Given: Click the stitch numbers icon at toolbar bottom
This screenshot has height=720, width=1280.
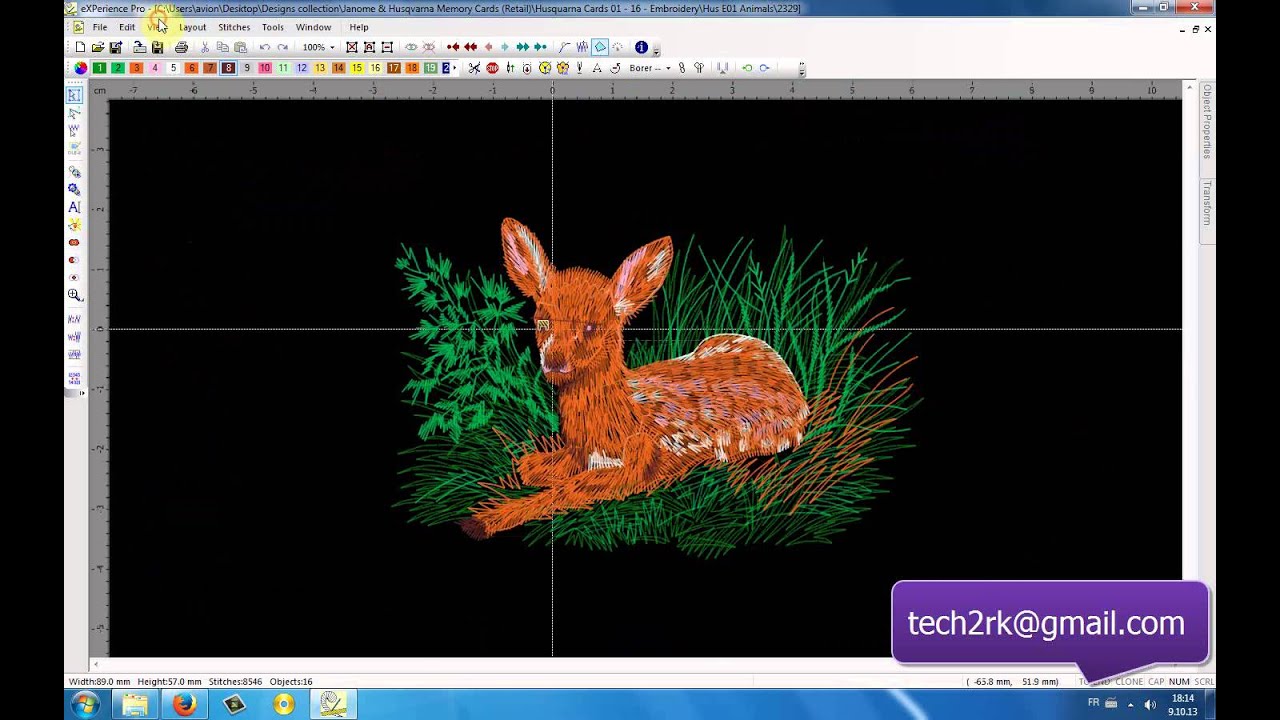Looking at the screenshot, I should [74, 378].
